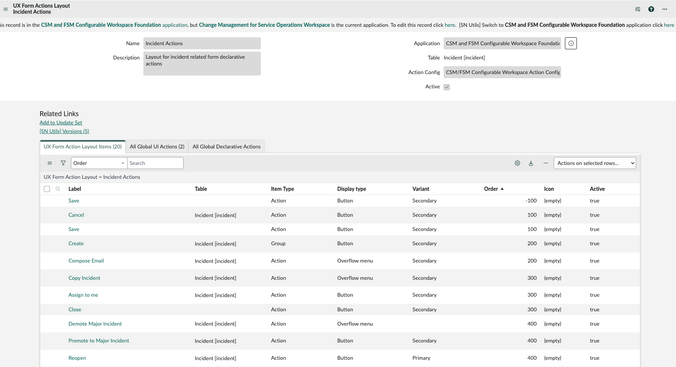The height and width of the screenshot is (367, 676).
Task: Open more options ellipsis in form header
Action: coord(664,9)
